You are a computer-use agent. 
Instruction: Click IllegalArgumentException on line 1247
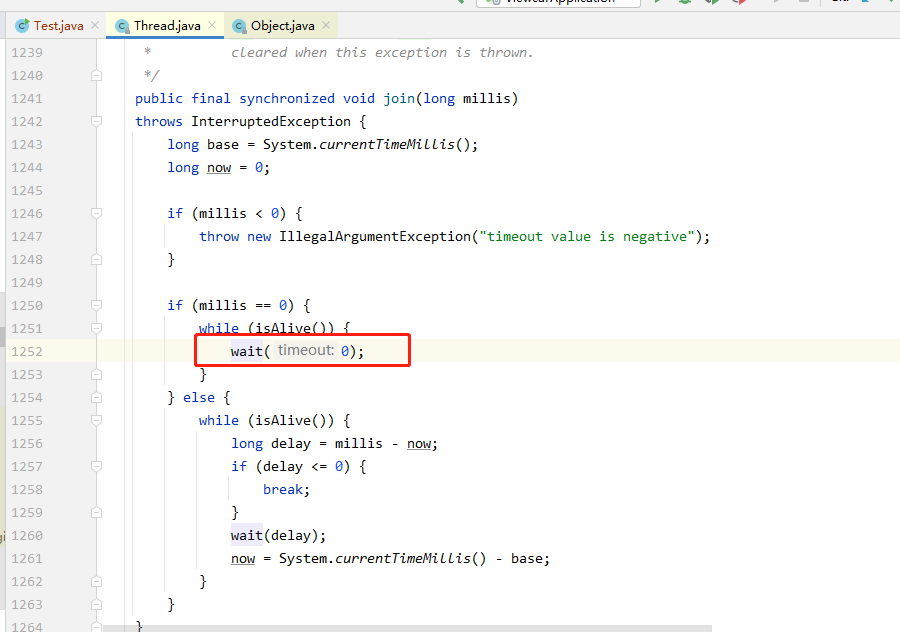tap(375, 236)
